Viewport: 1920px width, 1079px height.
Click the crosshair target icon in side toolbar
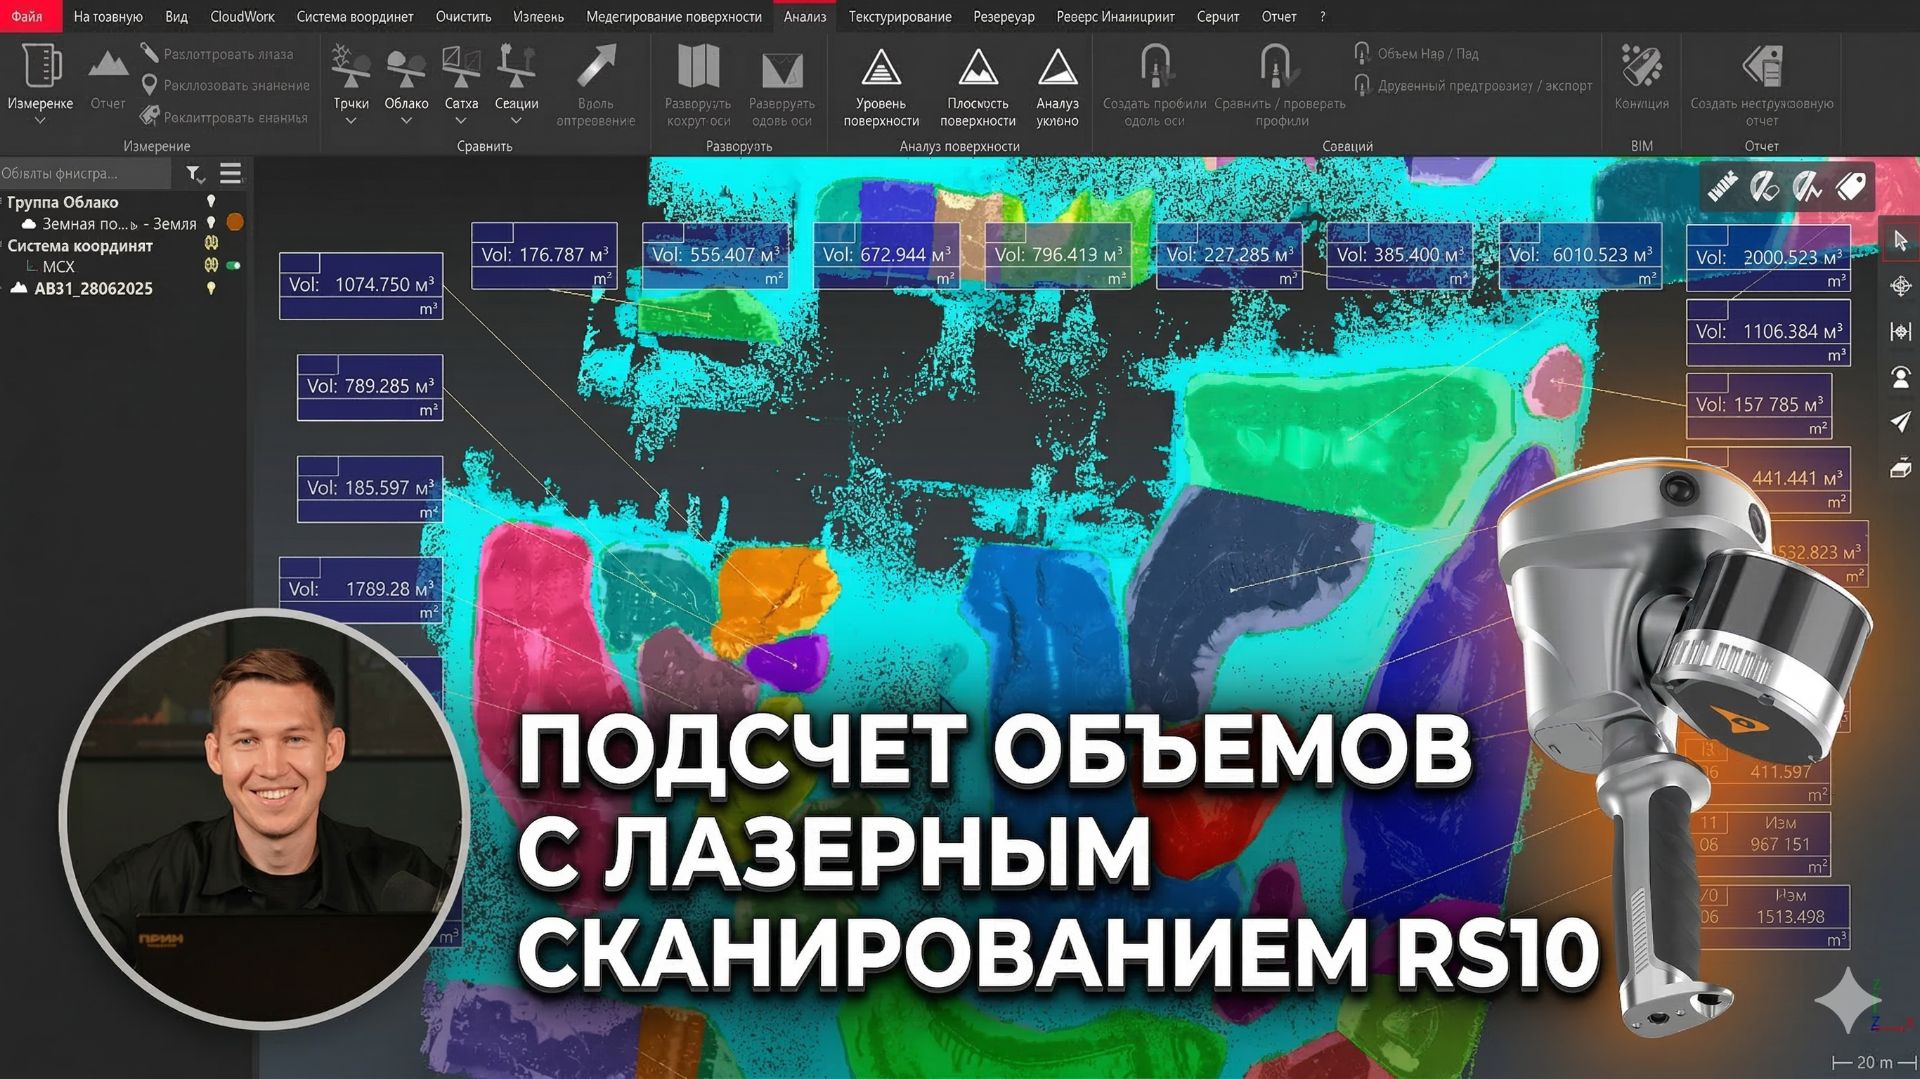coord(1900,287)
